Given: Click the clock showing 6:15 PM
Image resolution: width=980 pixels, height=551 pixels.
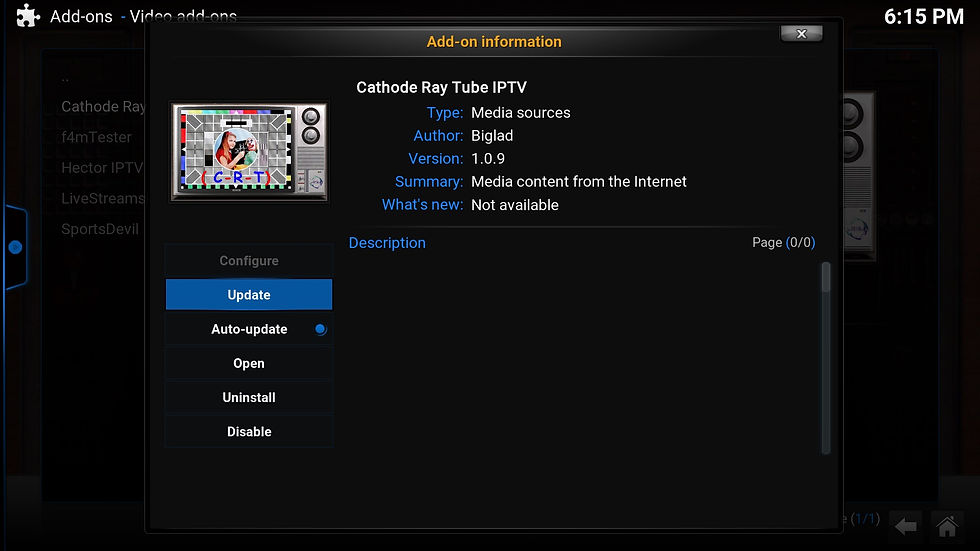Looking at the screenshot, I should tap(924, 17).
